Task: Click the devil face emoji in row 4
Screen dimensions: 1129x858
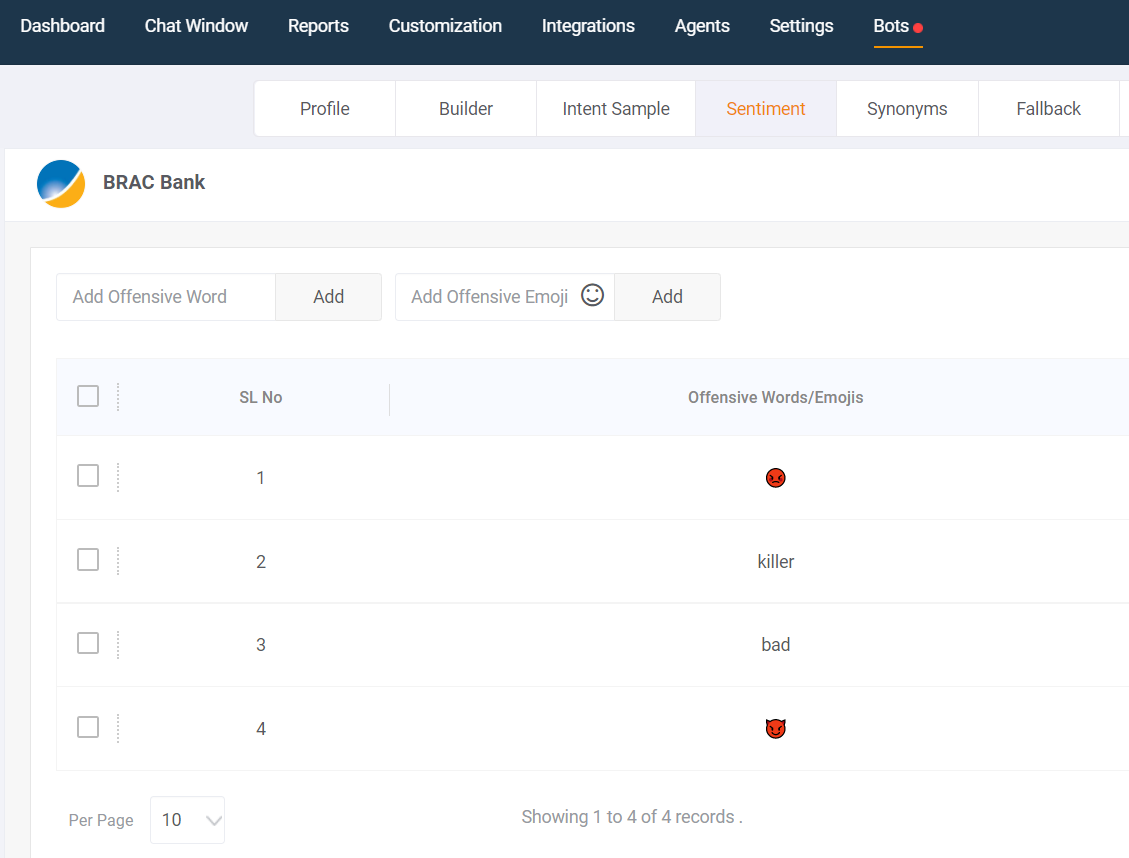Action: (x=775, y=728)
